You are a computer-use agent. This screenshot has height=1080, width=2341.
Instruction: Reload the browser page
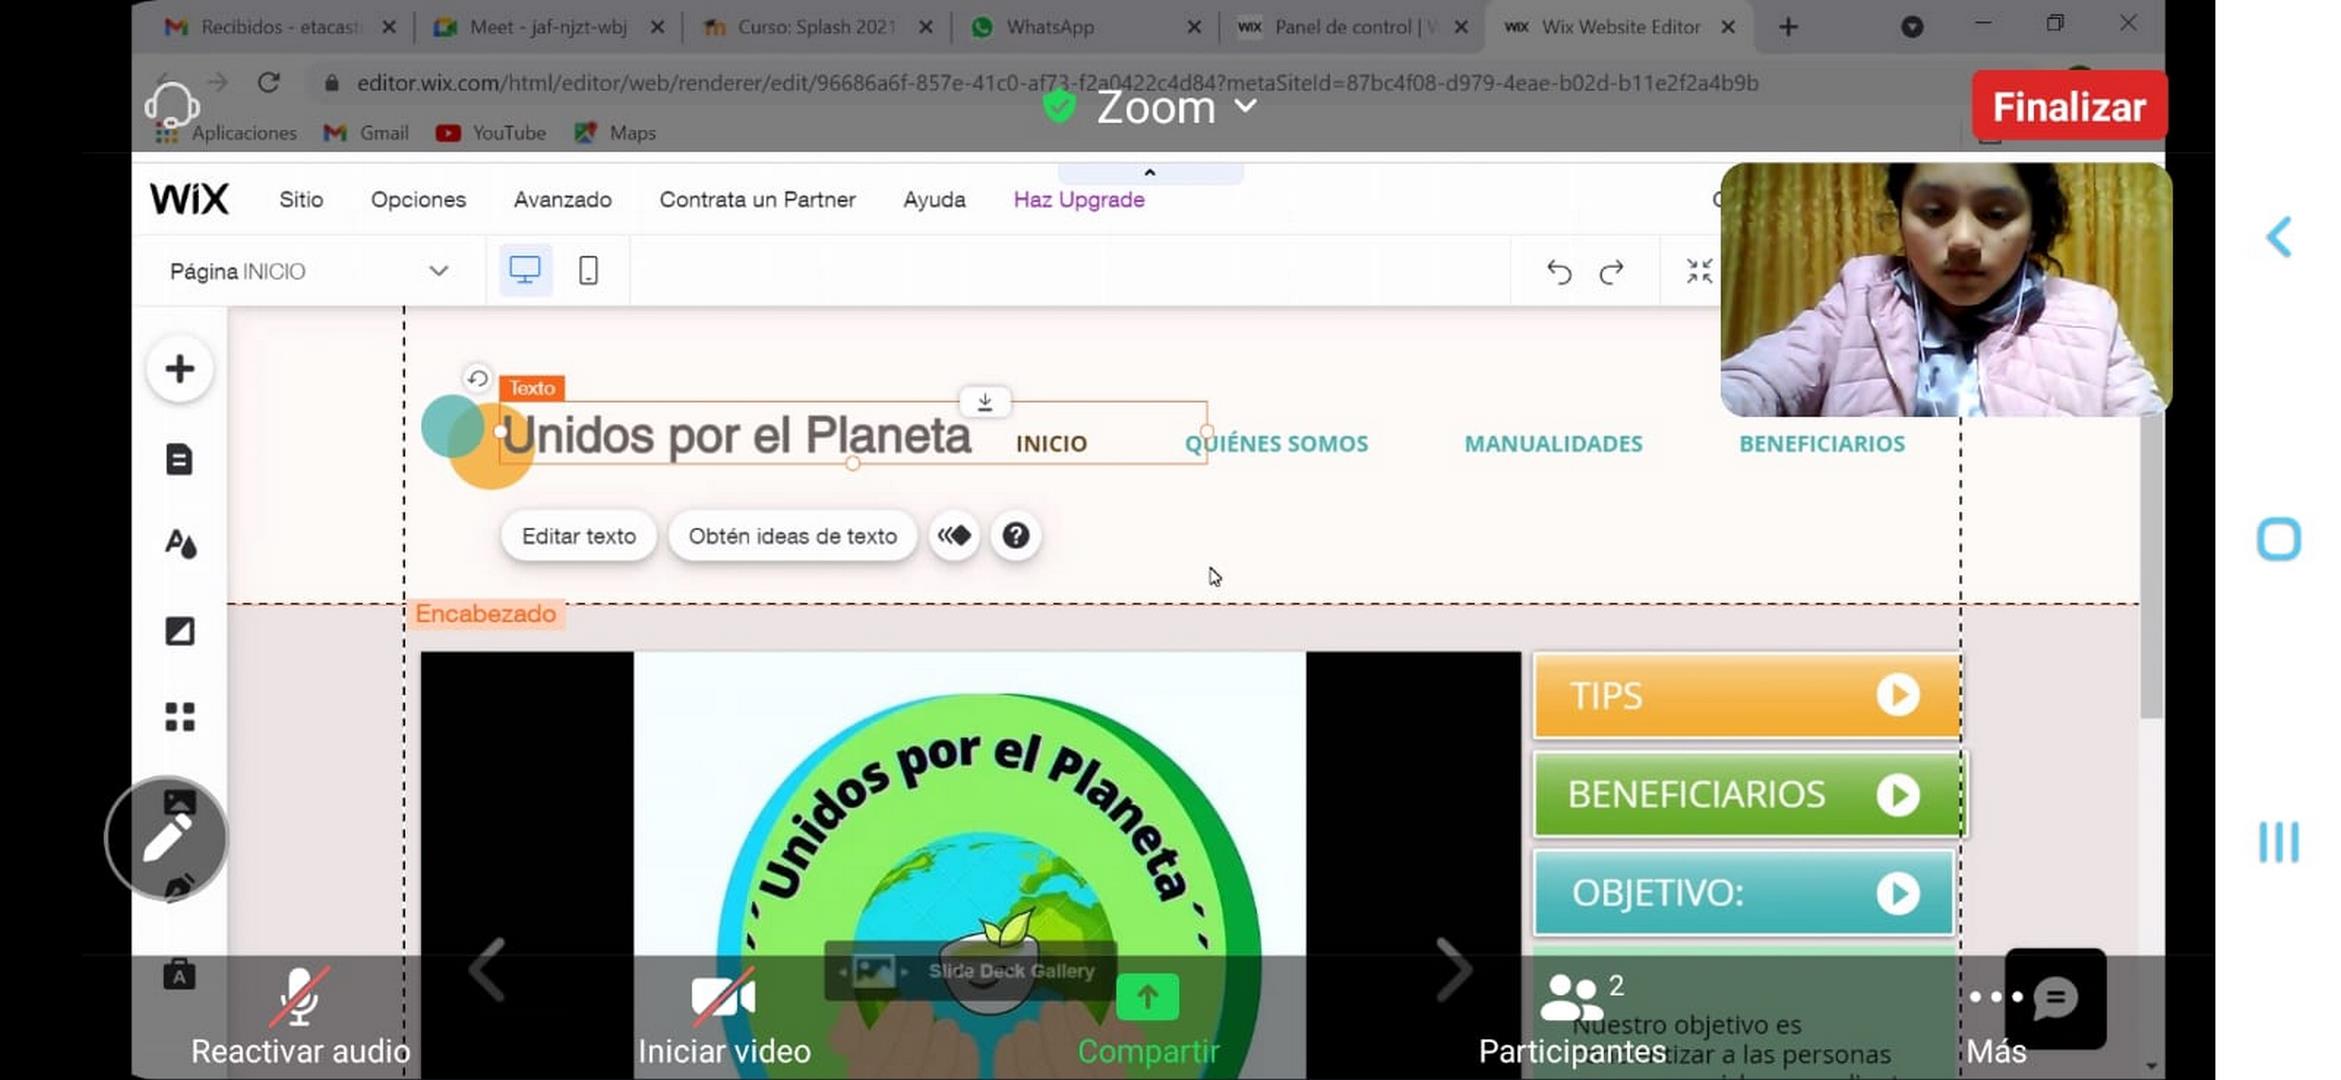(268, 82)
